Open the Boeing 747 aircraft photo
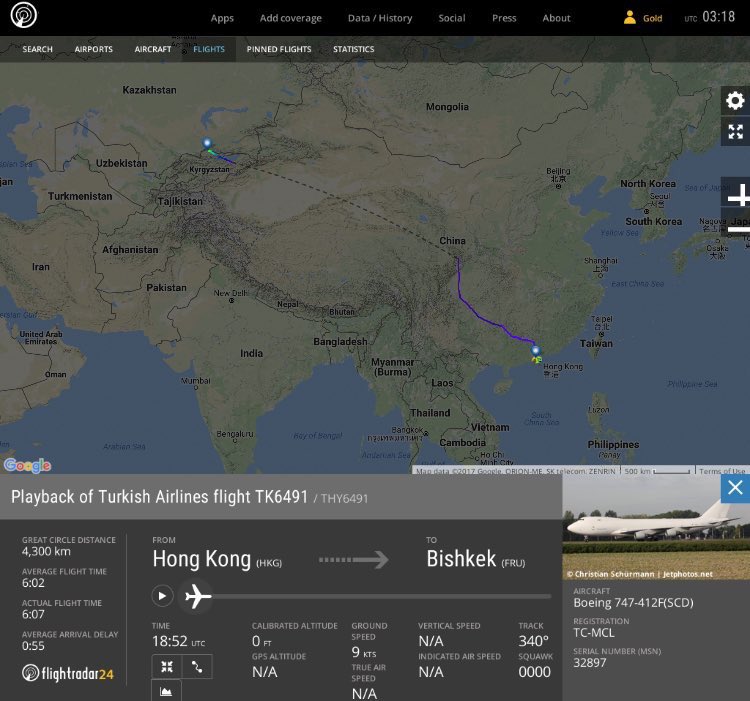The height and width of the screenshot is (701, 750). pos(656,527)
